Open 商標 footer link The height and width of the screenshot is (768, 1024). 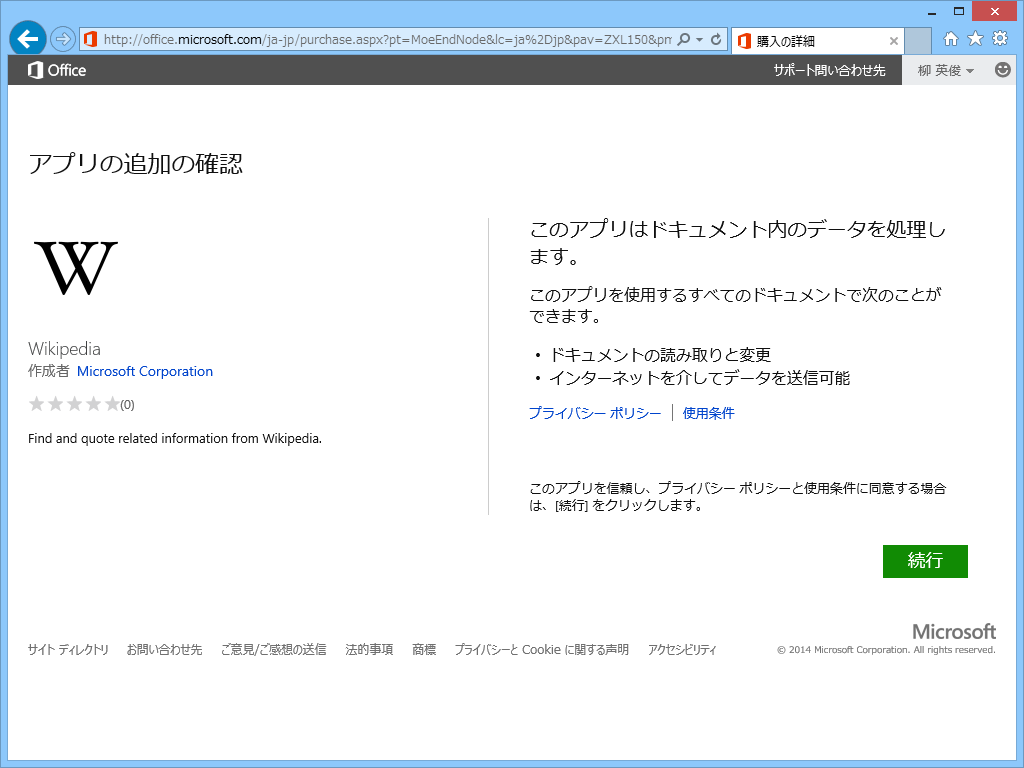click(424, 649)
